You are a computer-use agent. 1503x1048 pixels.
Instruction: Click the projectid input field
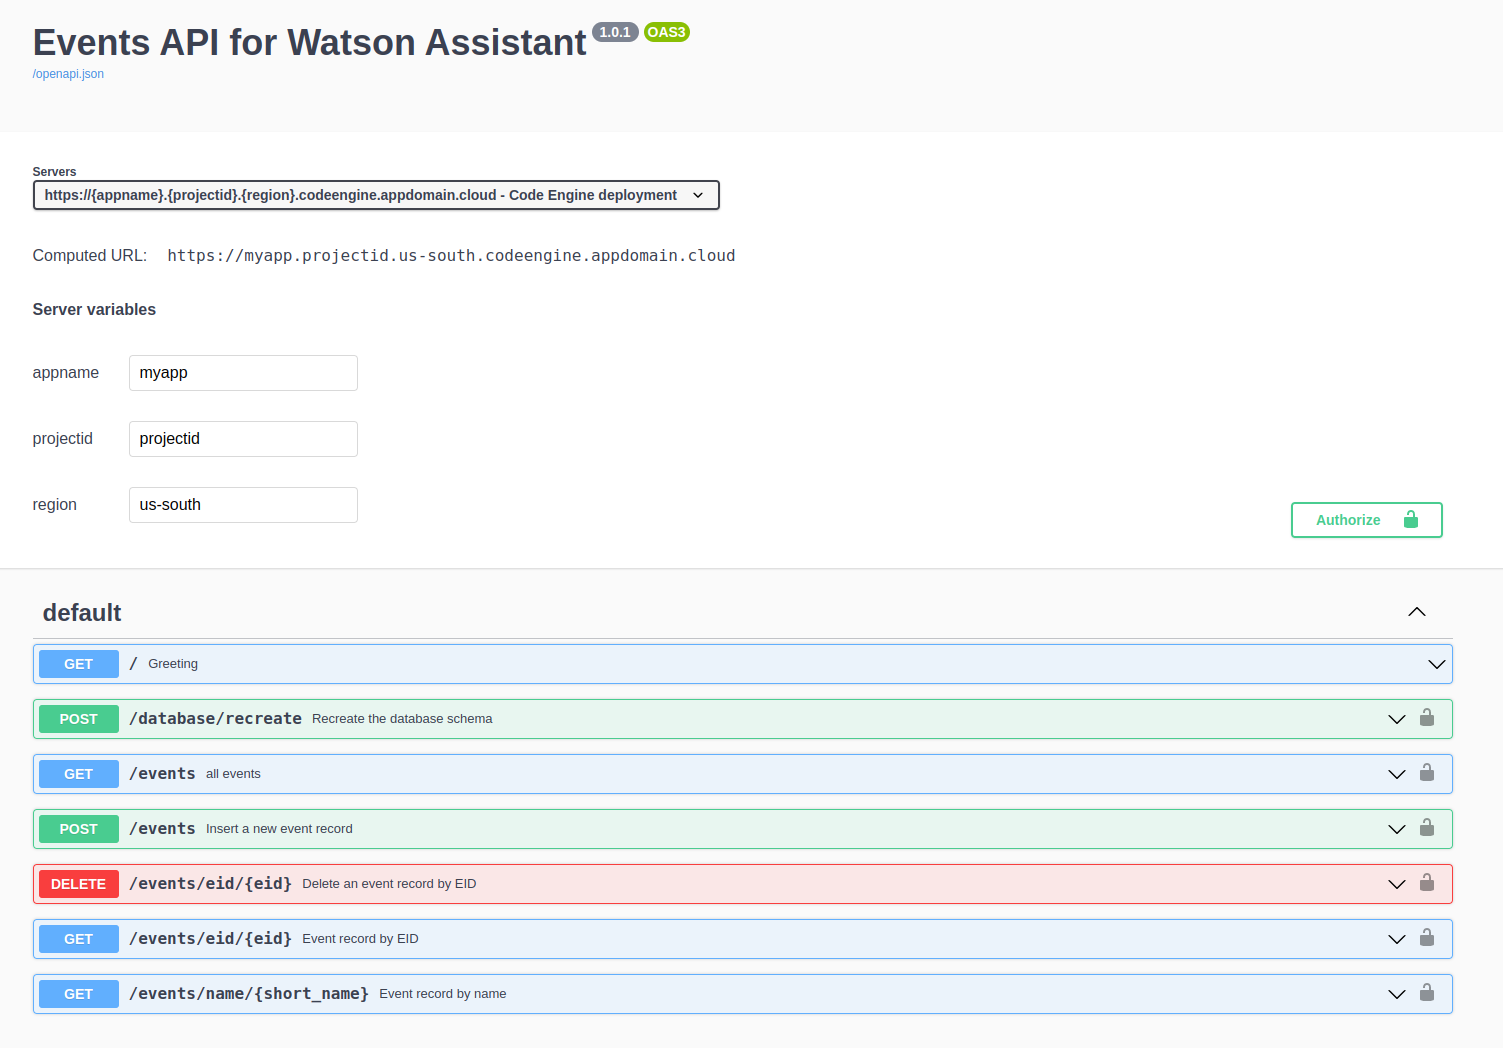(243, 439)
